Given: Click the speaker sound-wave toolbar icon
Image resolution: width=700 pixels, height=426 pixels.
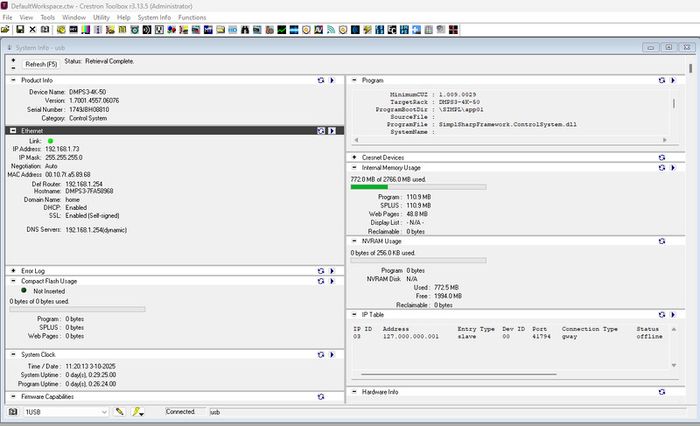Looking at the screenshot, I should coord(147,29).
